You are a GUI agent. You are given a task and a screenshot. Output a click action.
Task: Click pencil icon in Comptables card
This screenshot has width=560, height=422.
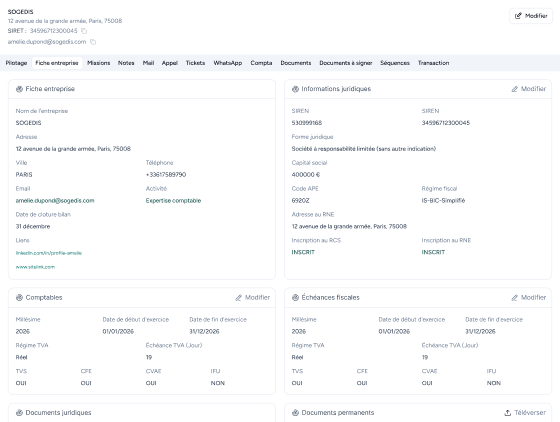(x=239, y=297)
